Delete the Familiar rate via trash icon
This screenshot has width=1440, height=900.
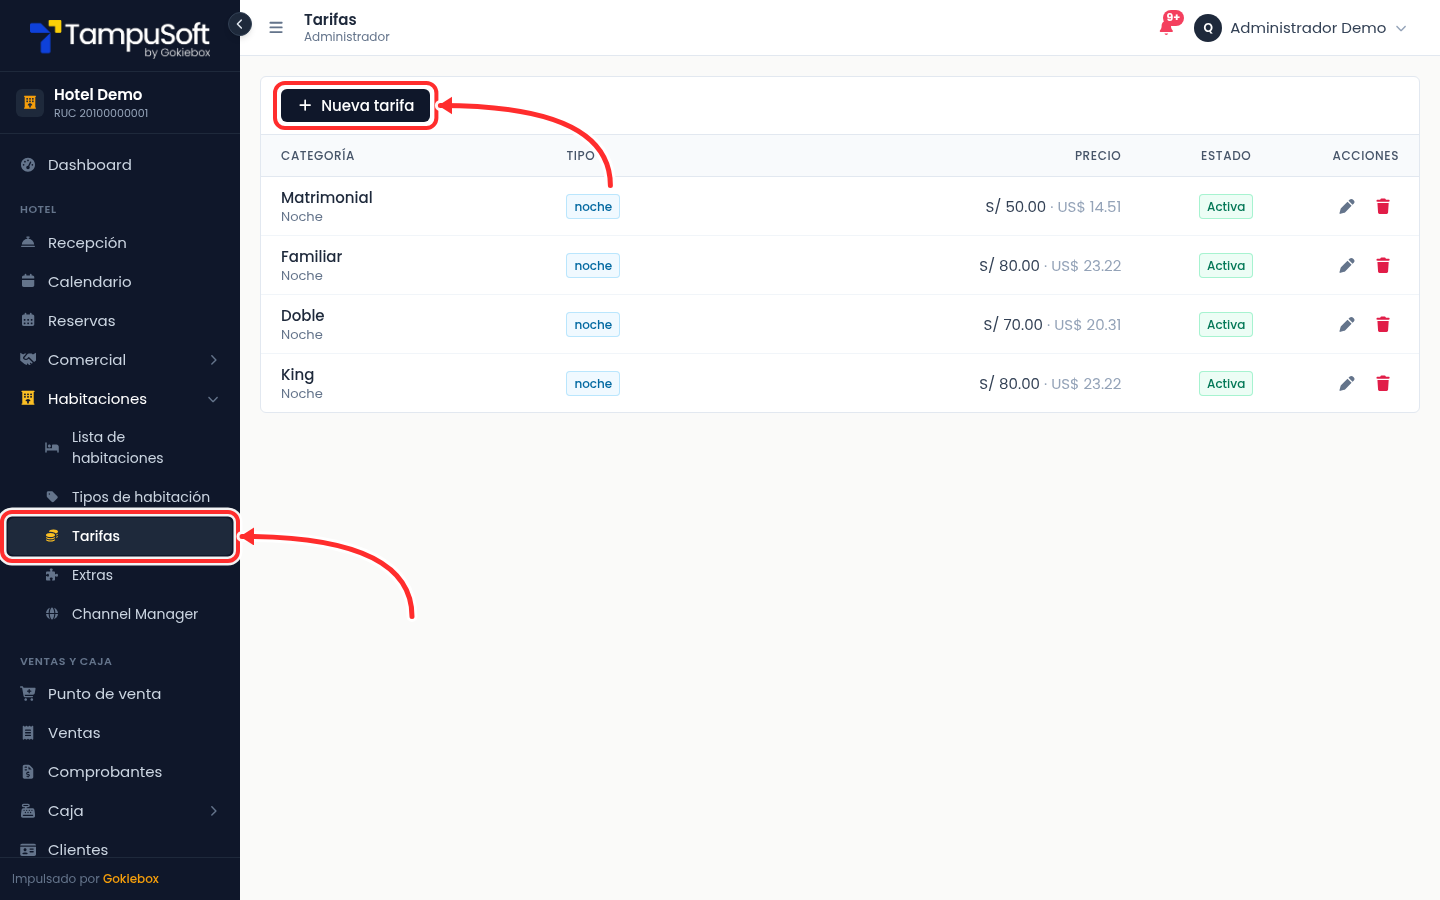click(x=1383, y=265)
